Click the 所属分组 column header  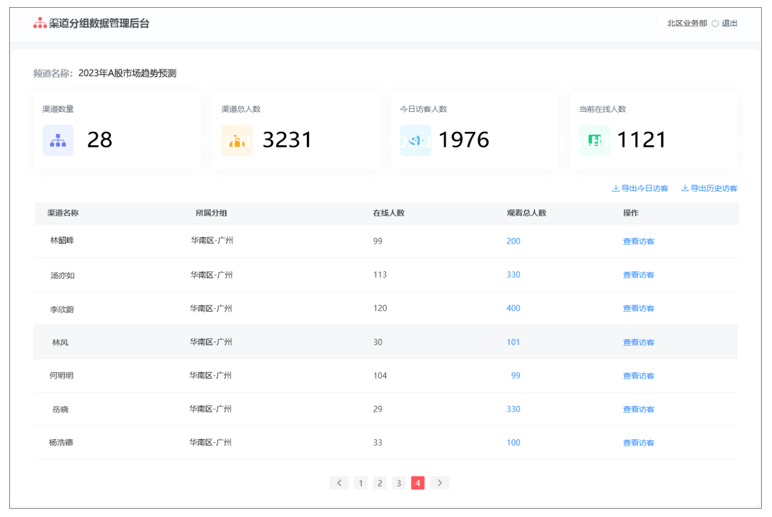tap(211, 213)
